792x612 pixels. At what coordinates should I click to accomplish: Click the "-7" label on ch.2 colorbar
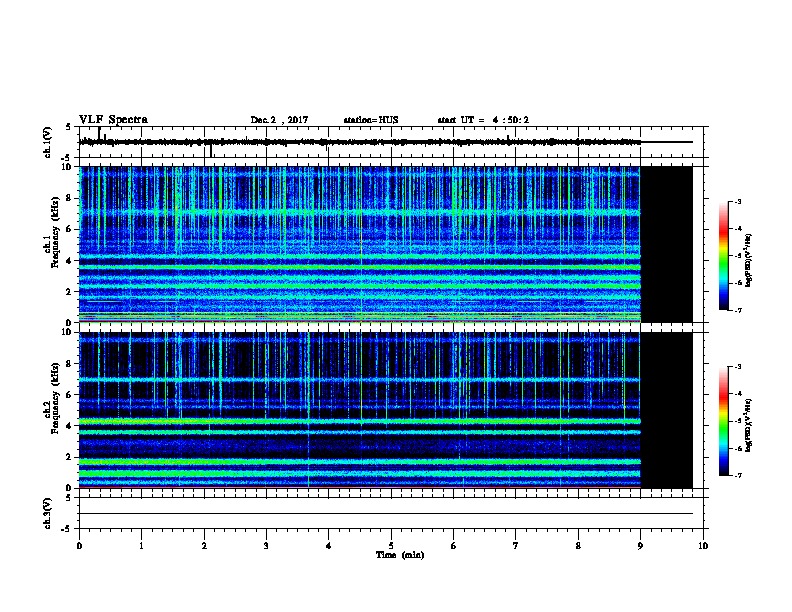pos(737,475)
